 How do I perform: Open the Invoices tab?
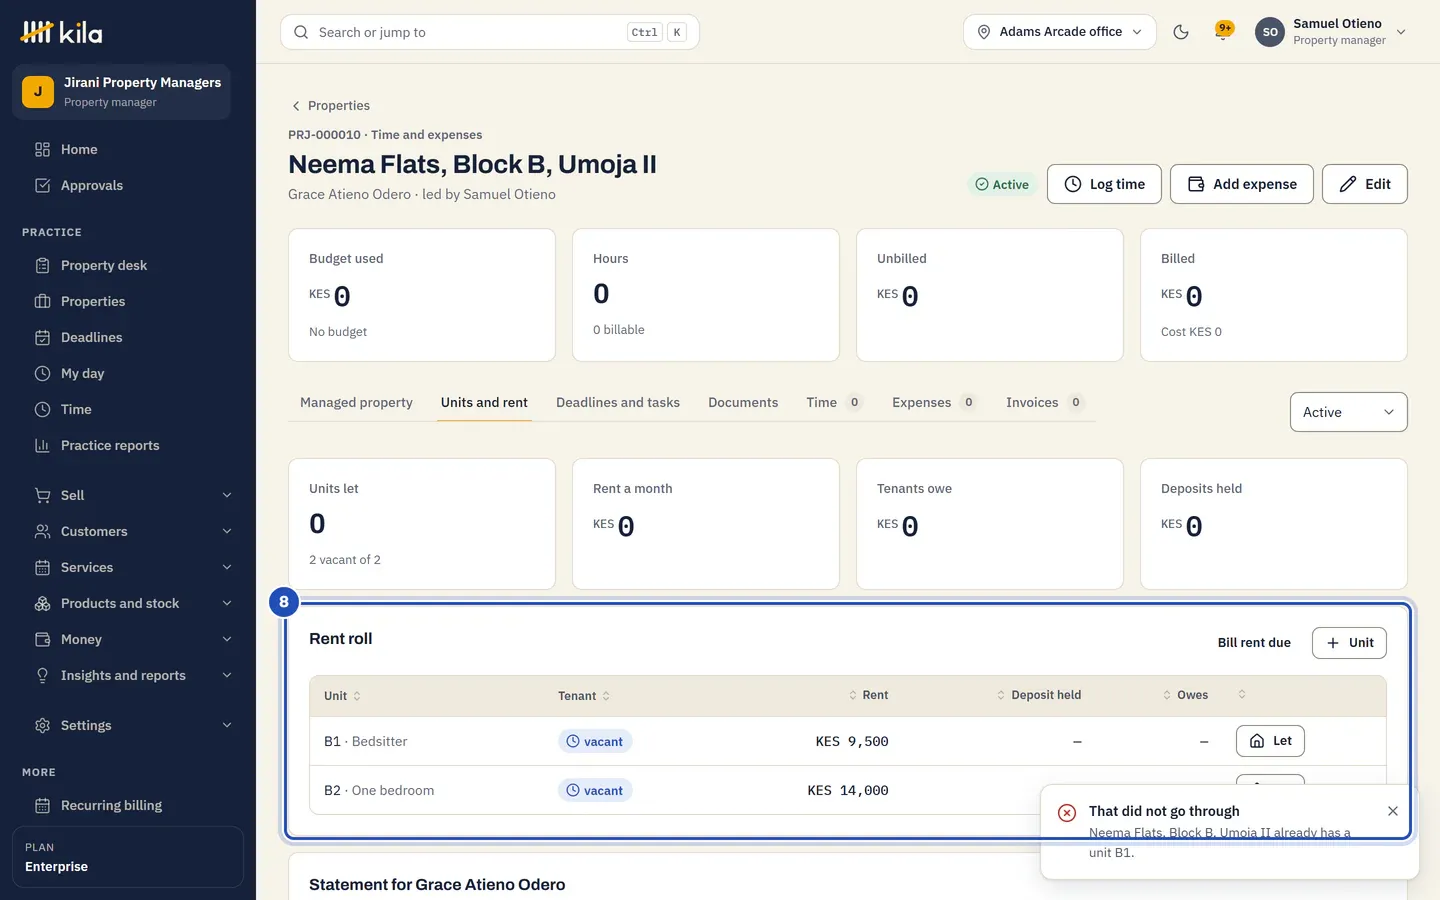click(1044, 402)
